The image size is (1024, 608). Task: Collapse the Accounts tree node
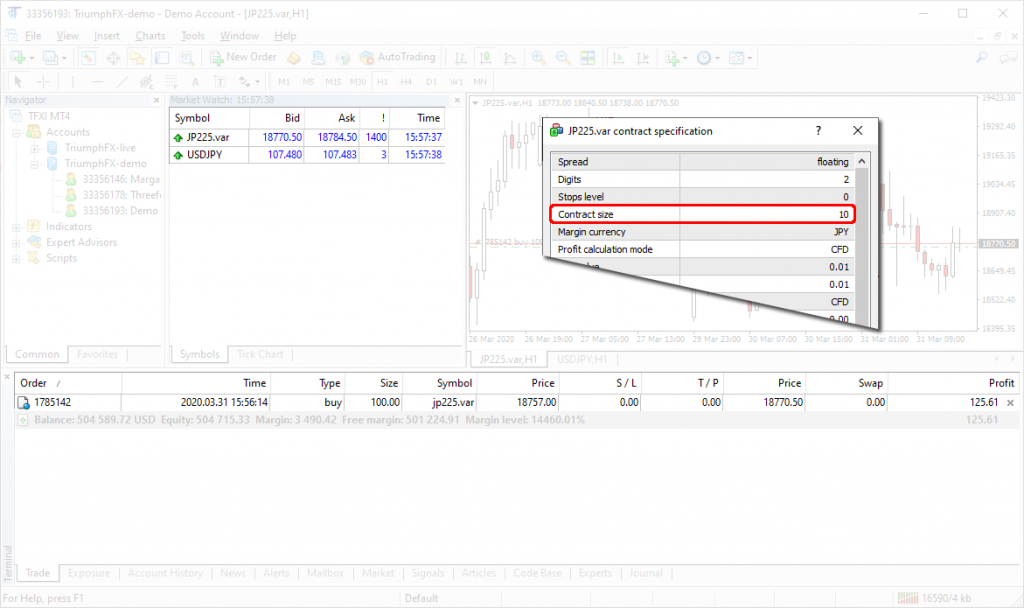pos(16,133)
